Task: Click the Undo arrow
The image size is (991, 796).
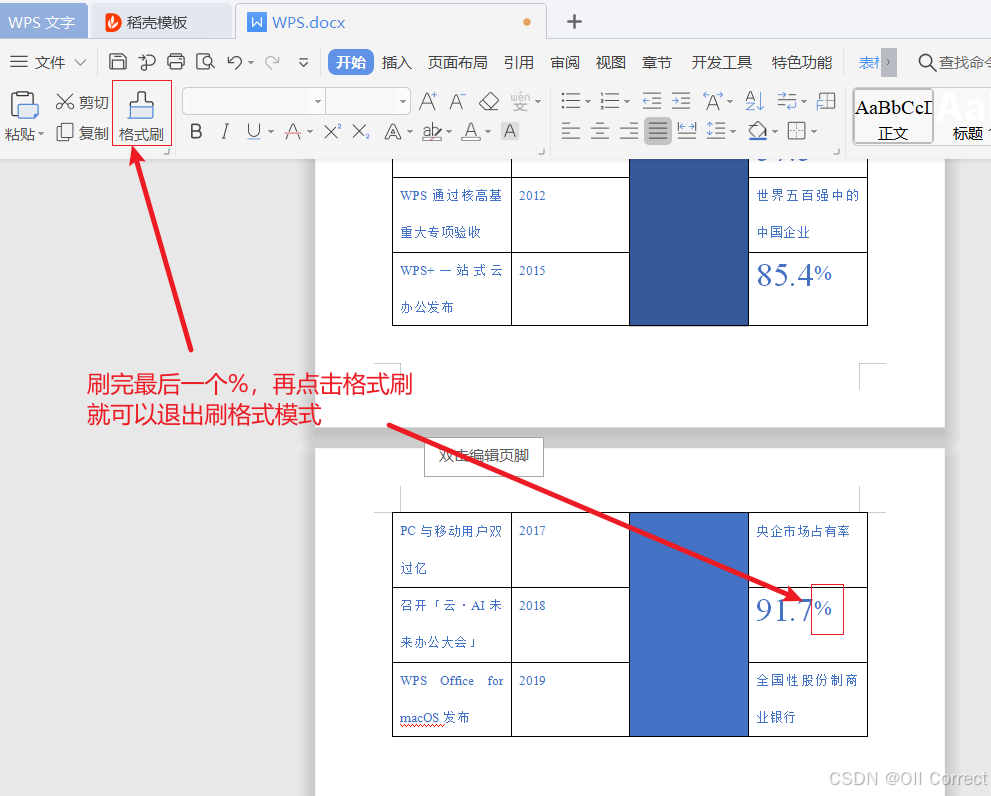Action: [x=234, y=62]
